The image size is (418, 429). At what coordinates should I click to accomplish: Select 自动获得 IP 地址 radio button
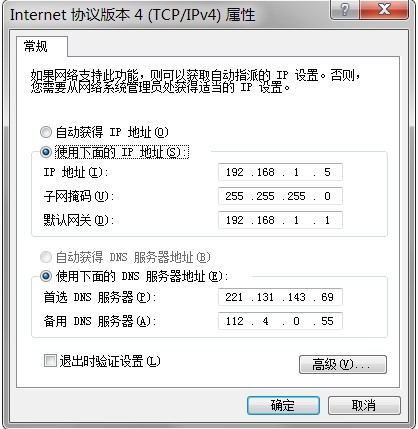(x=46, y=132)
